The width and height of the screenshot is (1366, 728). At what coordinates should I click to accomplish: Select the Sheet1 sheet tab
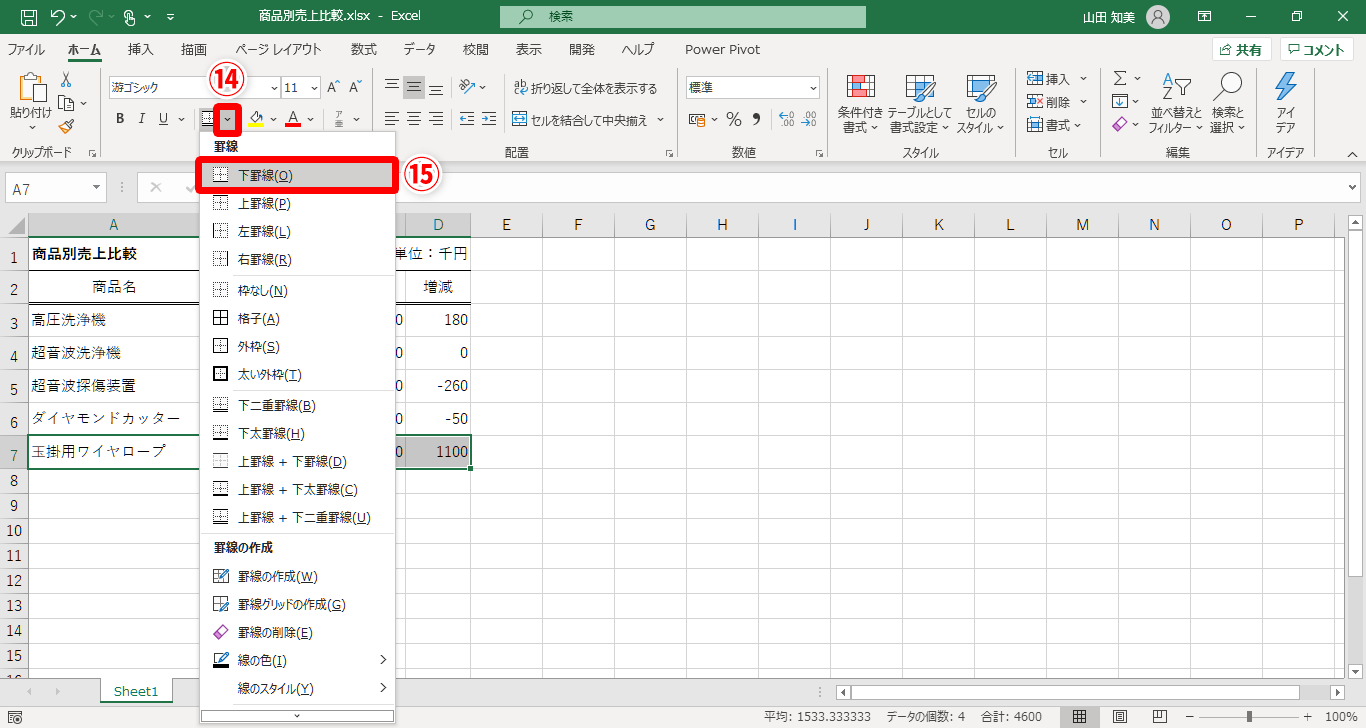[x=136, y=691]
